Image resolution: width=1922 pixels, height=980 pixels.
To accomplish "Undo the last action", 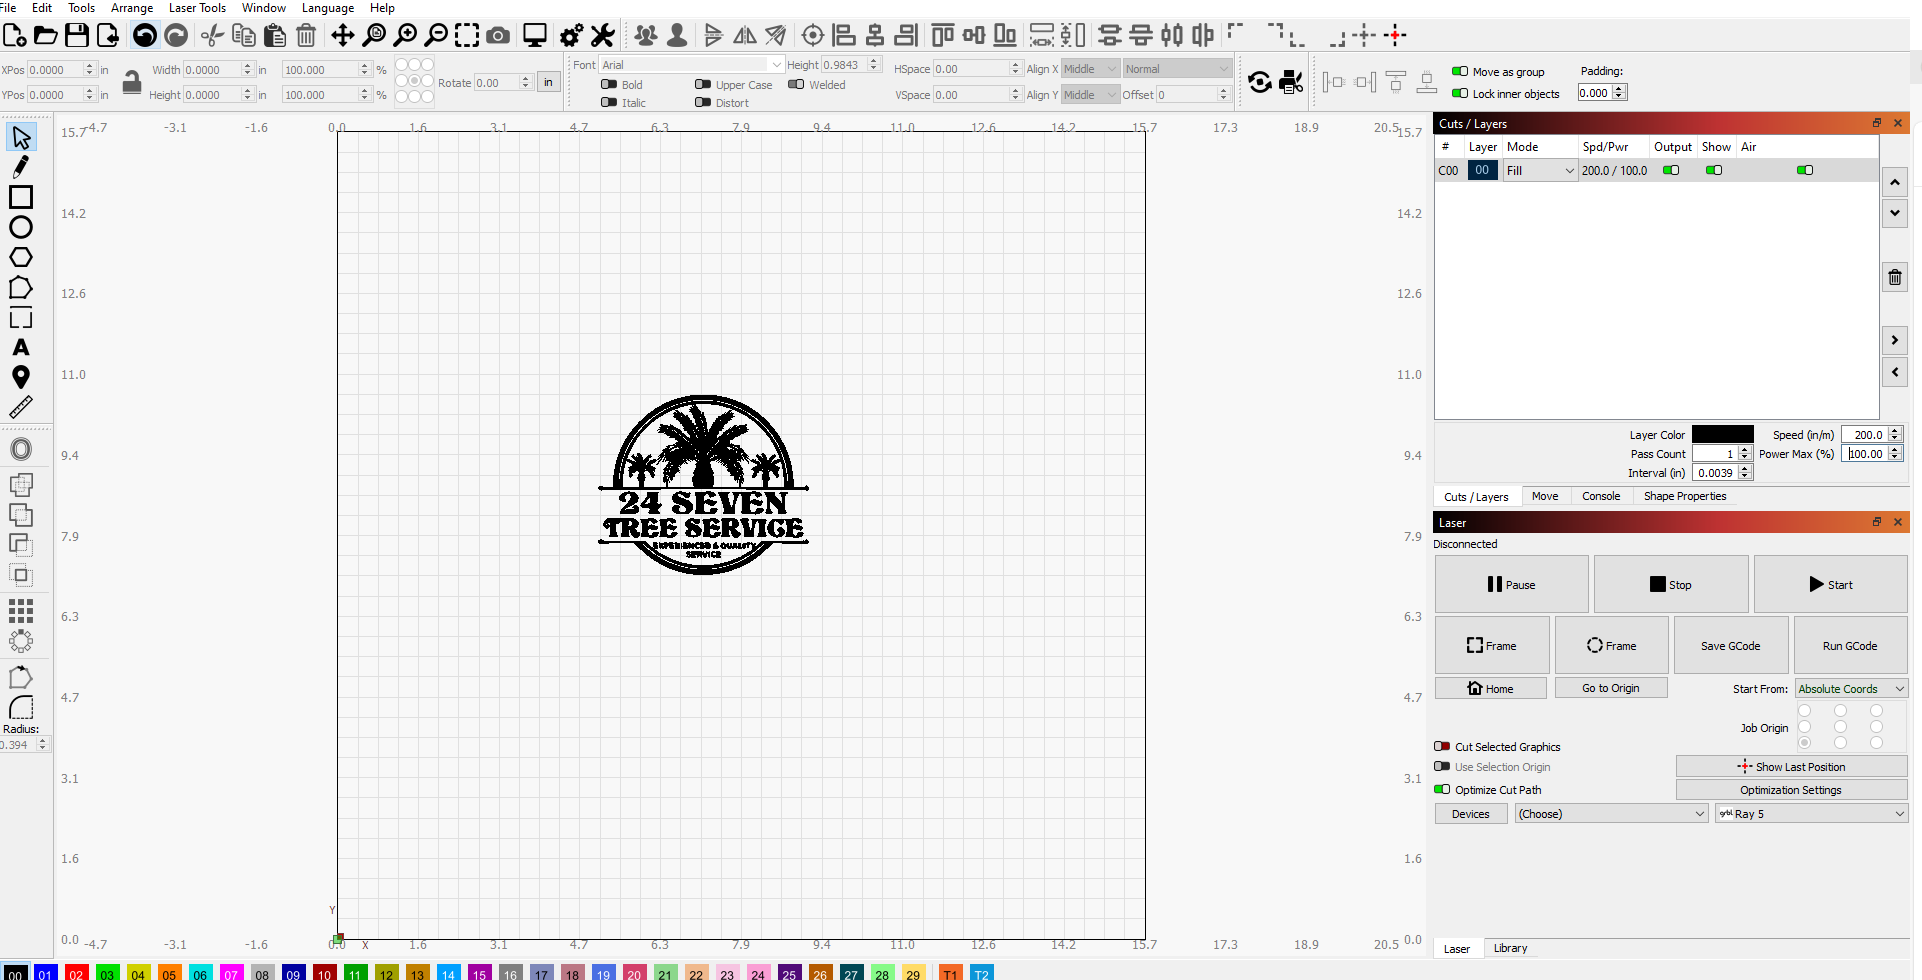I will (x=145, y=36).
